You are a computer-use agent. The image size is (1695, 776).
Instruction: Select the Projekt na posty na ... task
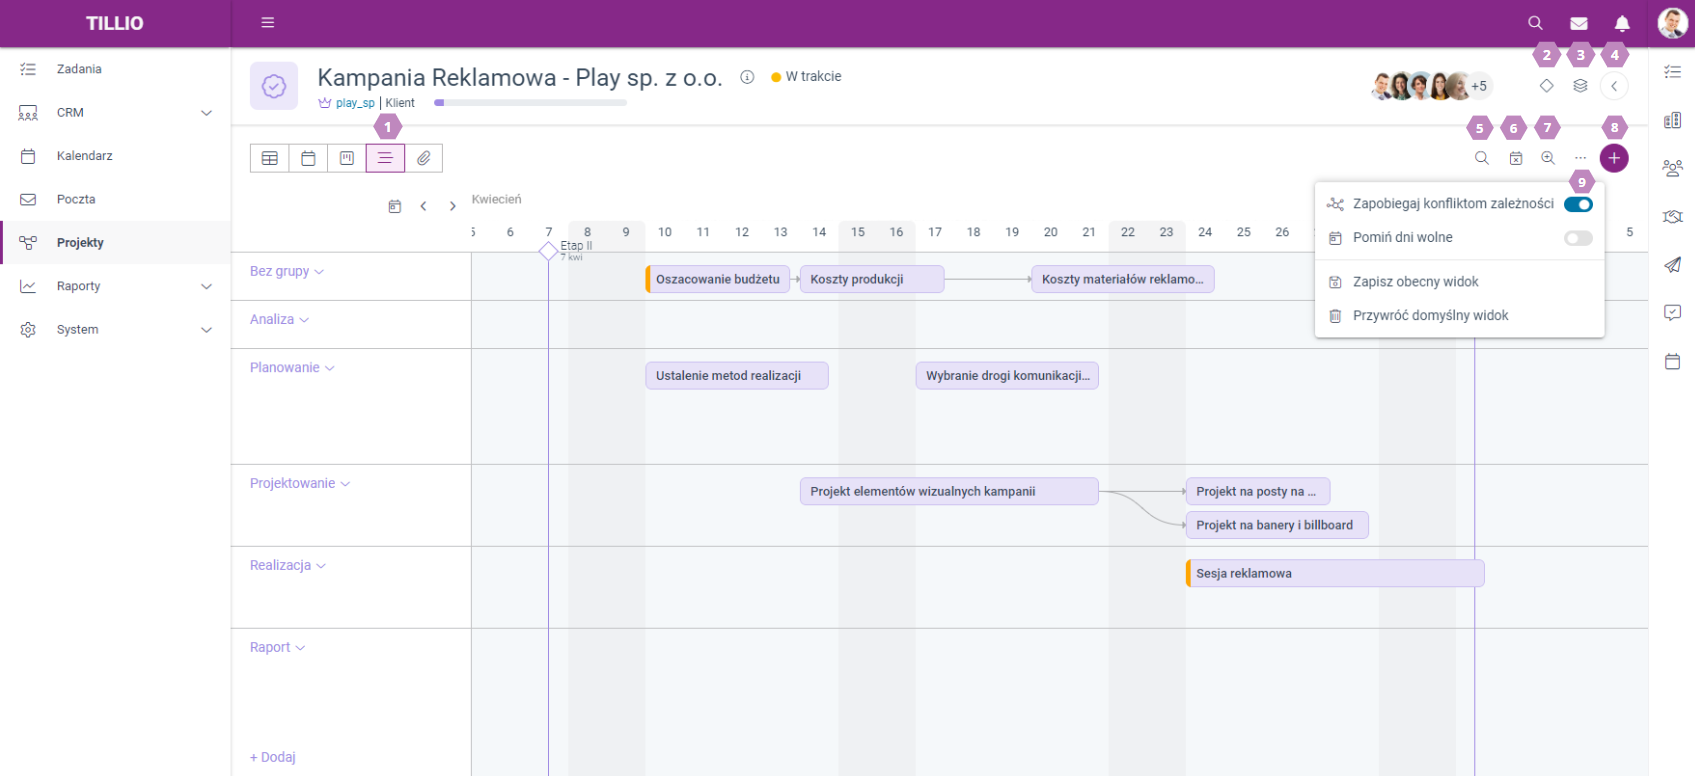[1257, 491]
